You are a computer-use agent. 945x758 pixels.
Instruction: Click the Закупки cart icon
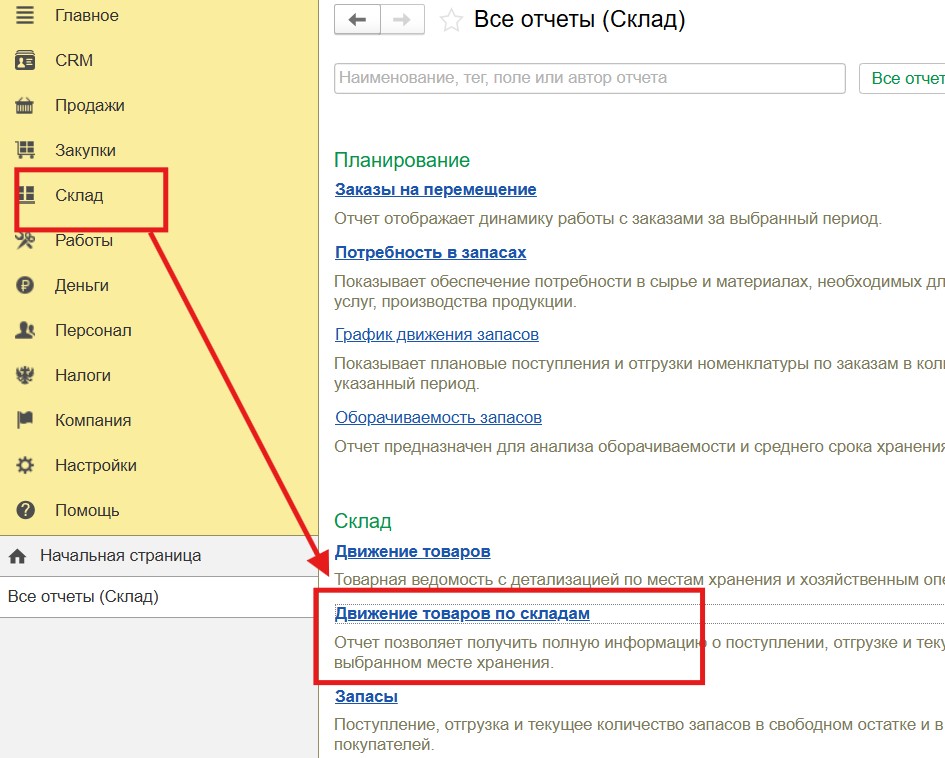pyautogui.click(x=25, y=151)
